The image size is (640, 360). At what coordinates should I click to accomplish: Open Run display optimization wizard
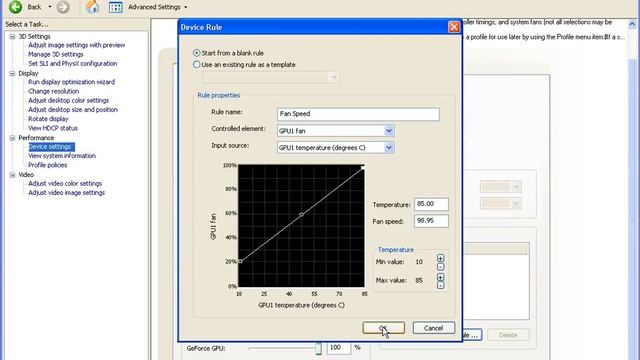[71, 82]
